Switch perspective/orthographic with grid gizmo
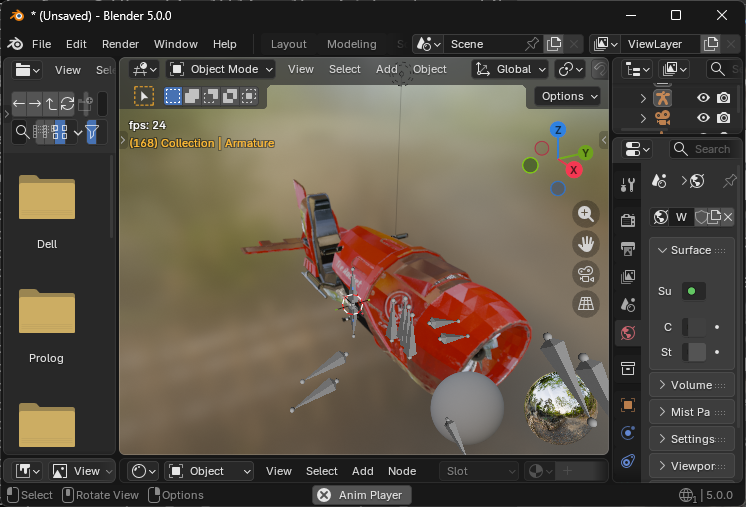 586,303
